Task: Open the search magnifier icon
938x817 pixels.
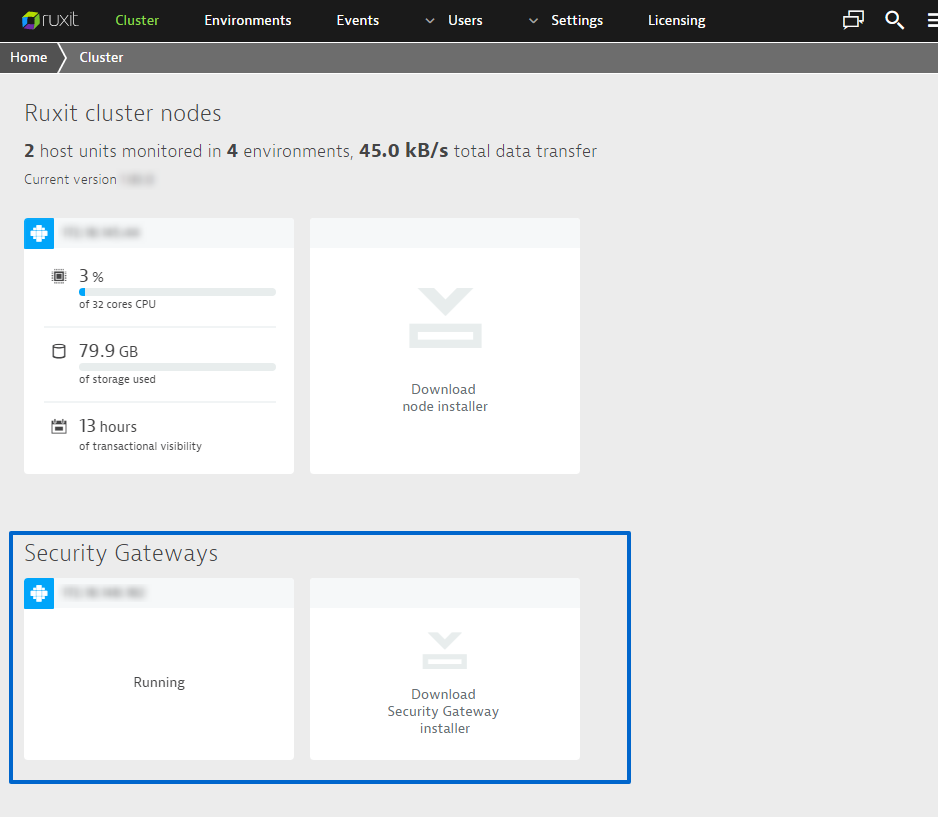Action: click(894, 20)
